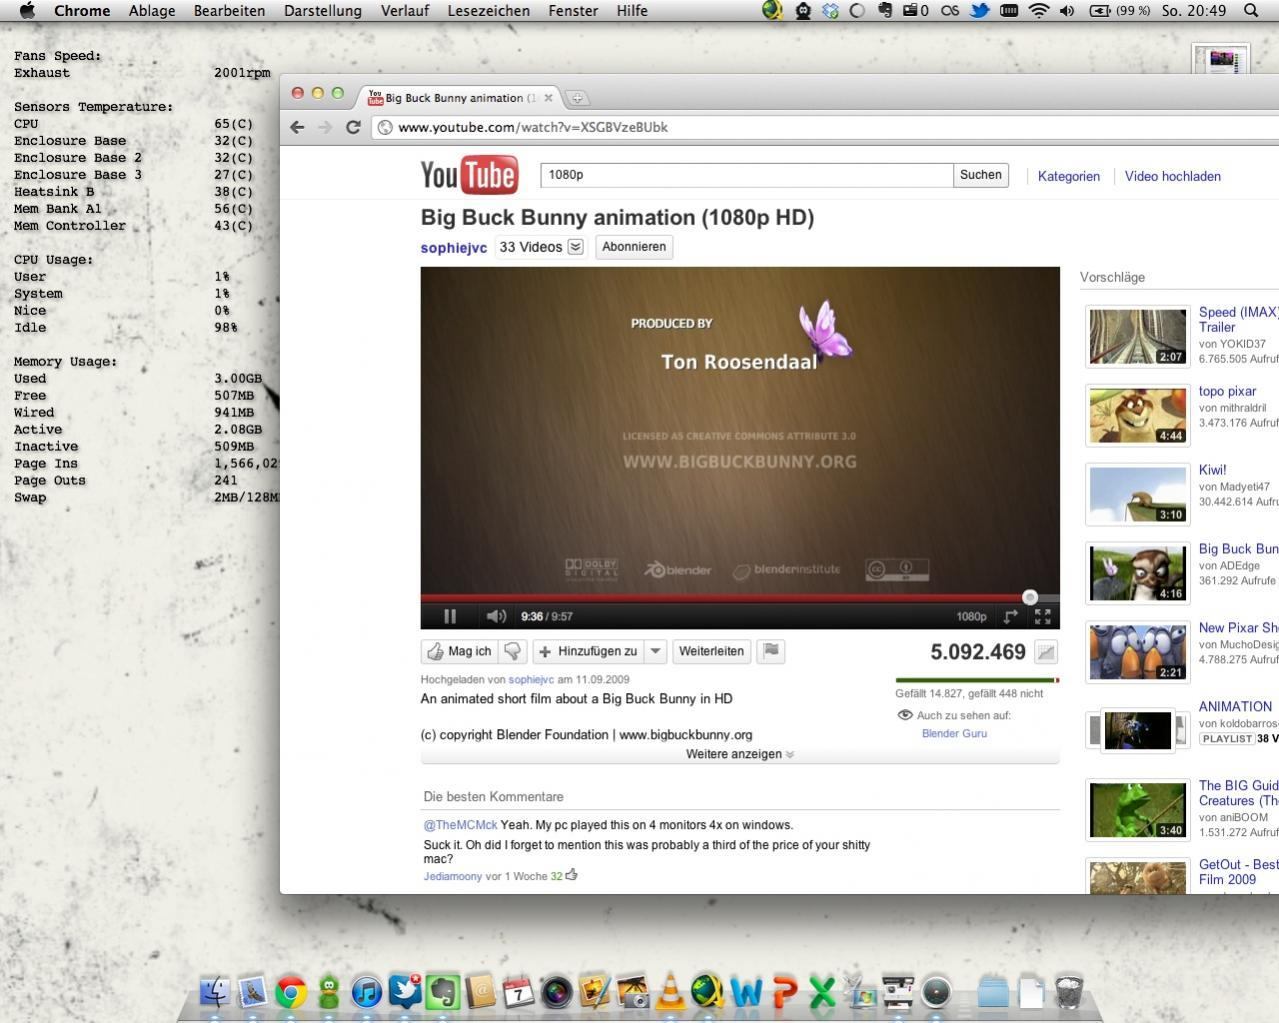Launch iTunes from the dock
The width and height of the screenshot is (1279, 1023).
click(x=367, y=992)
